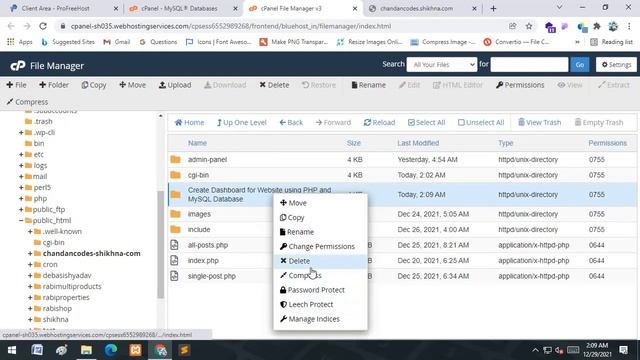Reload the file listing
The width and height of the screenshot is (640, 360).
[379, 122]
